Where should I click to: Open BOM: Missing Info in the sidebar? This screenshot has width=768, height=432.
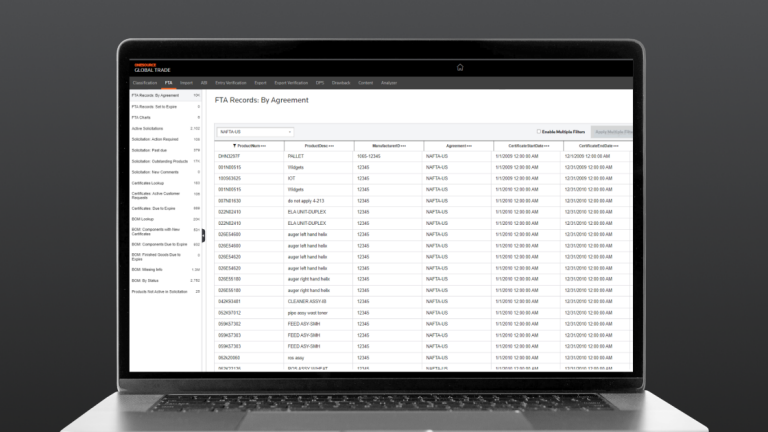tap(148, 269)
